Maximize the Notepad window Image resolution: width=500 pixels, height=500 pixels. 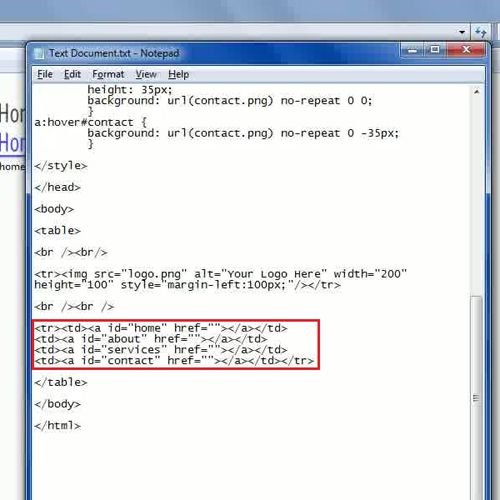click(x=435, y=50)
